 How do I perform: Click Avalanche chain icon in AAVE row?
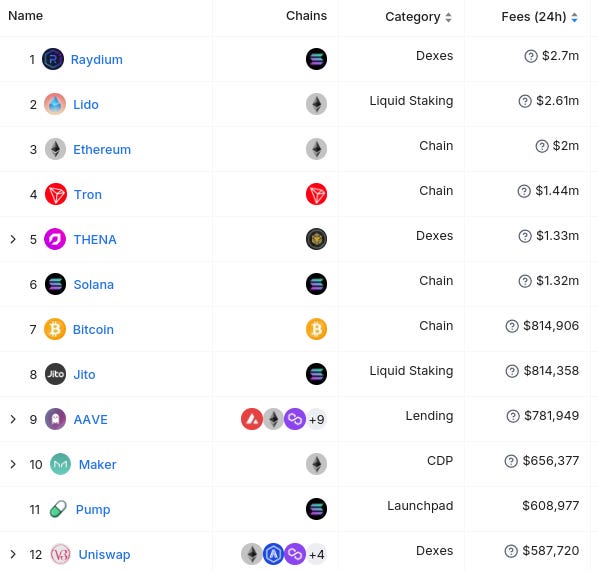pyautogui.click(x=252, y=419)
